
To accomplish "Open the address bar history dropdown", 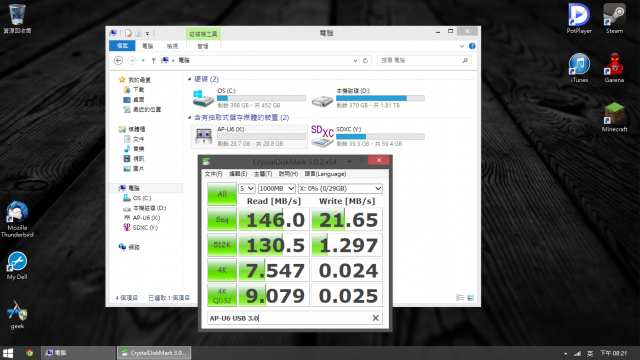I will coord(355,60).
